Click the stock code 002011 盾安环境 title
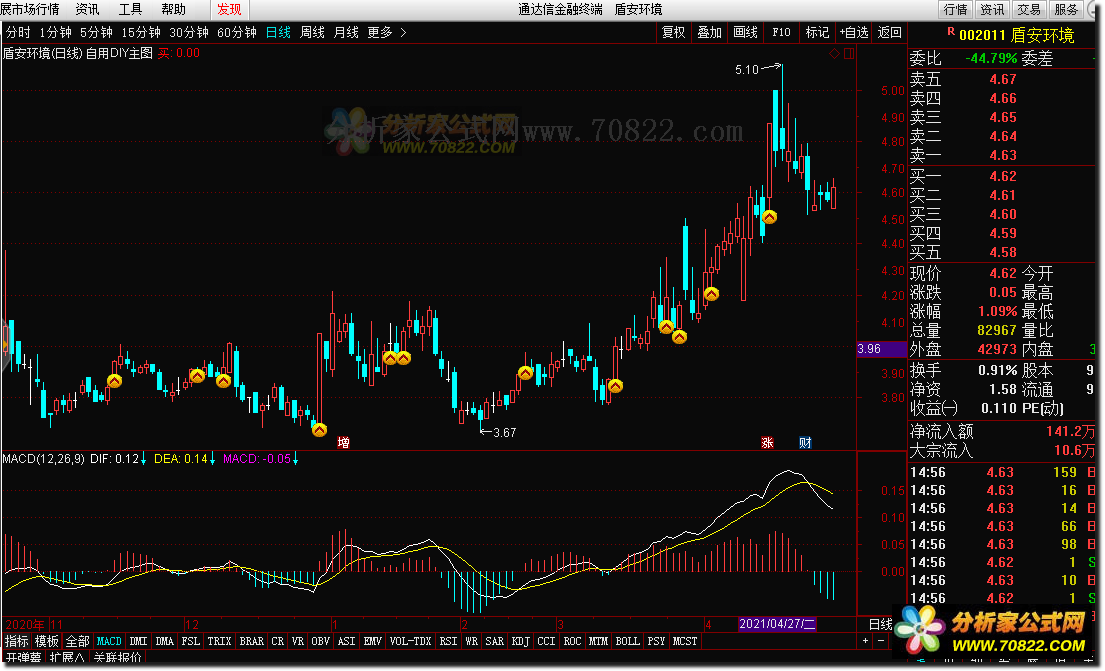 (1016, 35)
